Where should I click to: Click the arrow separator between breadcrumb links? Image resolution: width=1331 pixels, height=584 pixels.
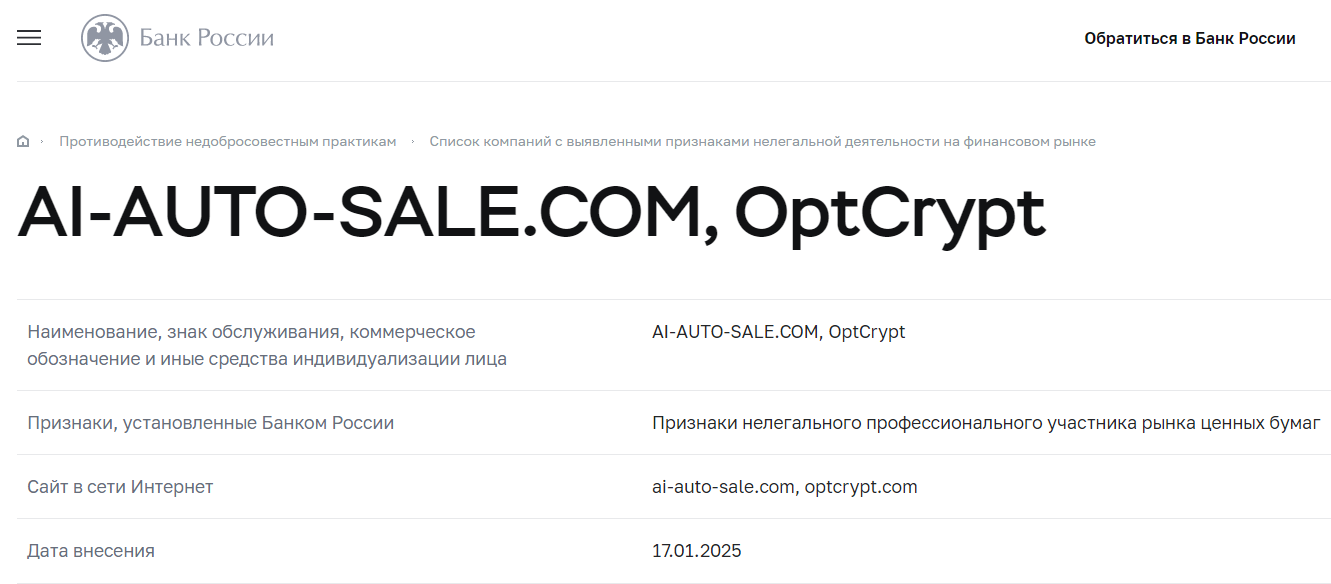tap(413, 142)
